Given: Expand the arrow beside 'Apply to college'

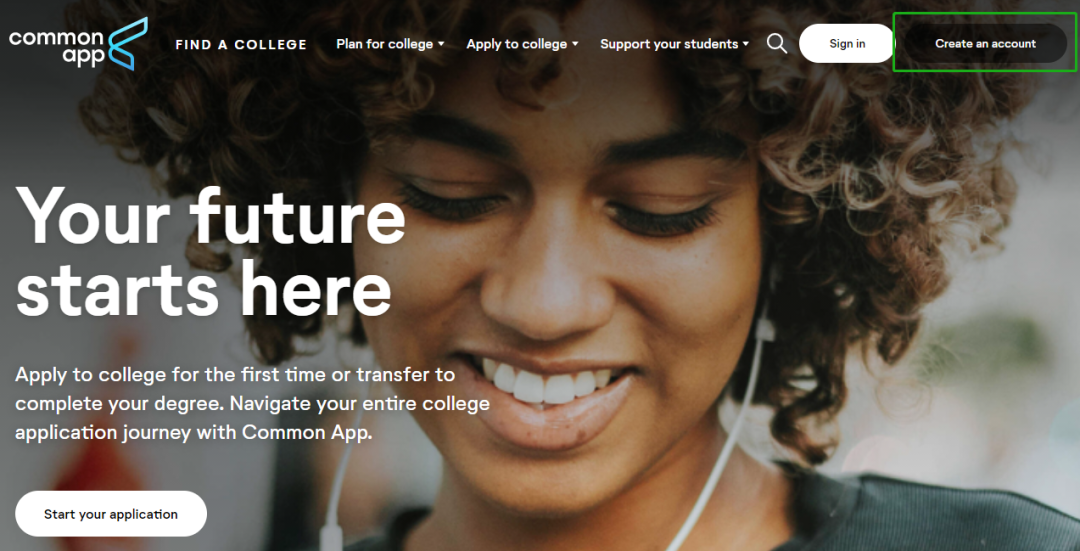Looking at the screenshot, I should coord(575,44).
